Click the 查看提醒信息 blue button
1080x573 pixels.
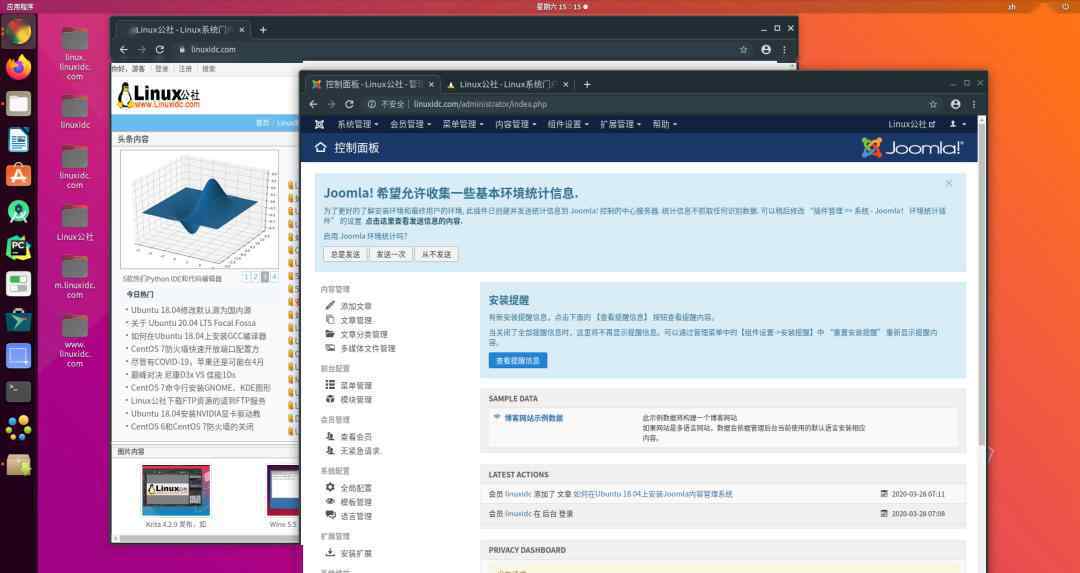pos(518,360)
